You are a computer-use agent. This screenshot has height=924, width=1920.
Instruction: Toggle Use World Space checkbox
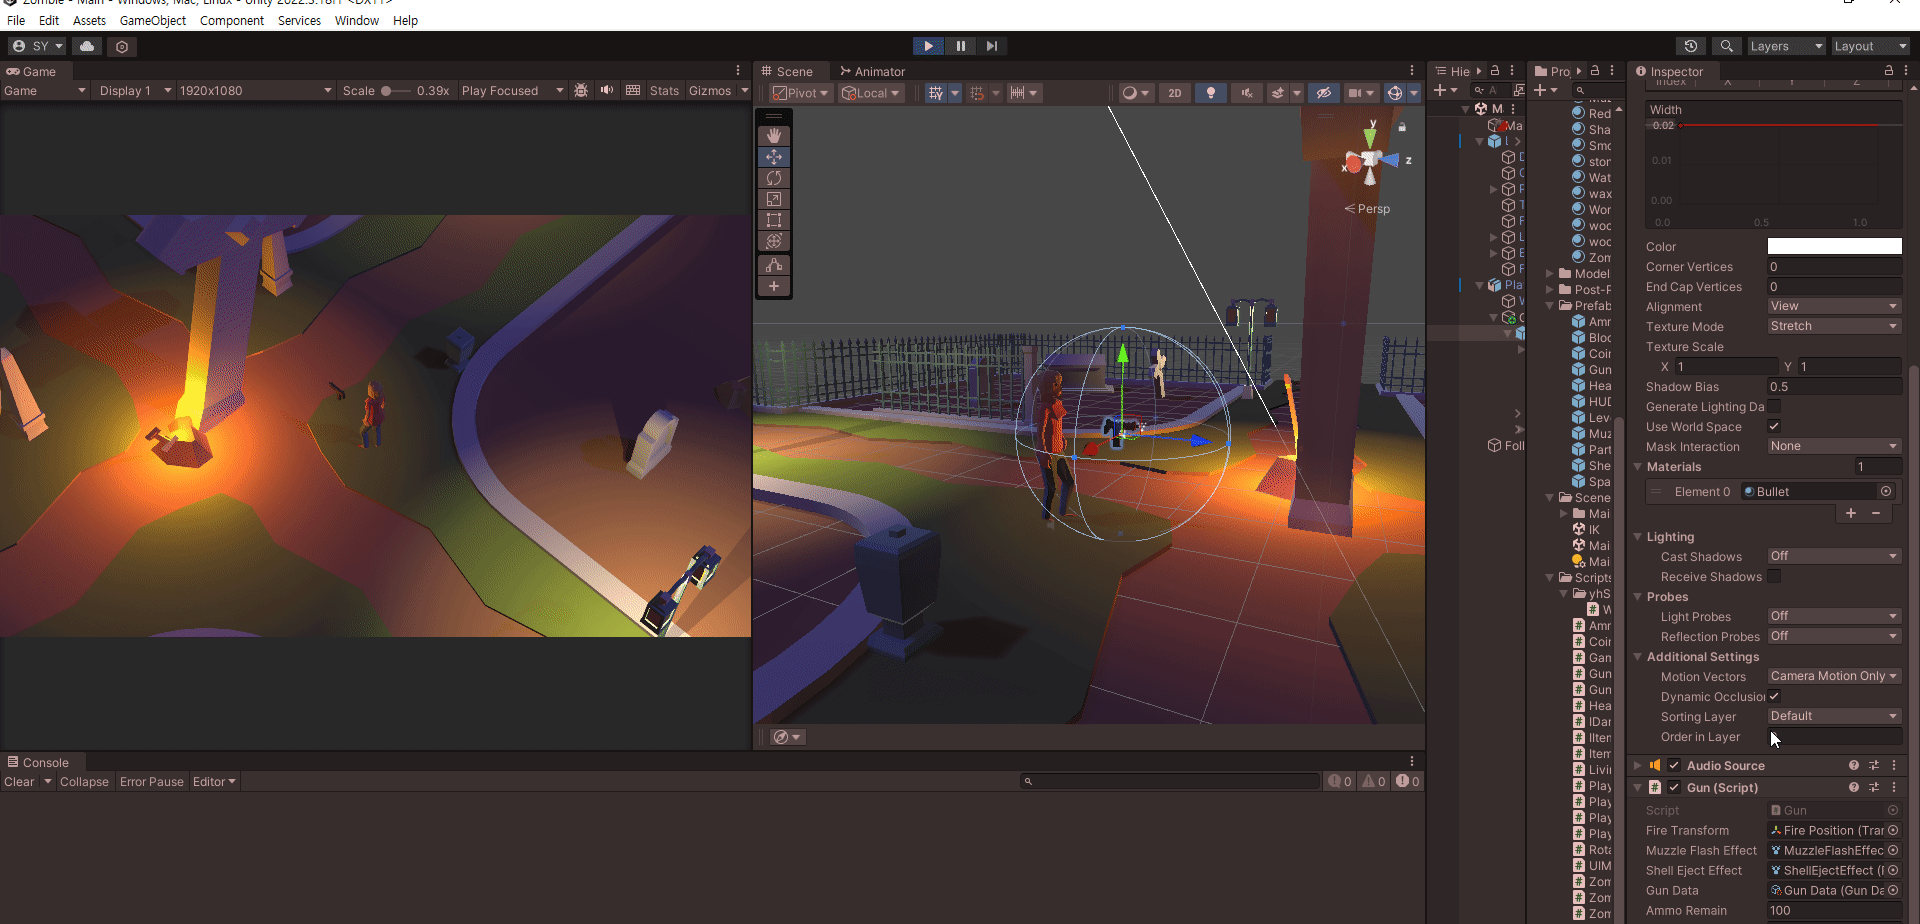pyautogui.click(x=1774, y=426)
